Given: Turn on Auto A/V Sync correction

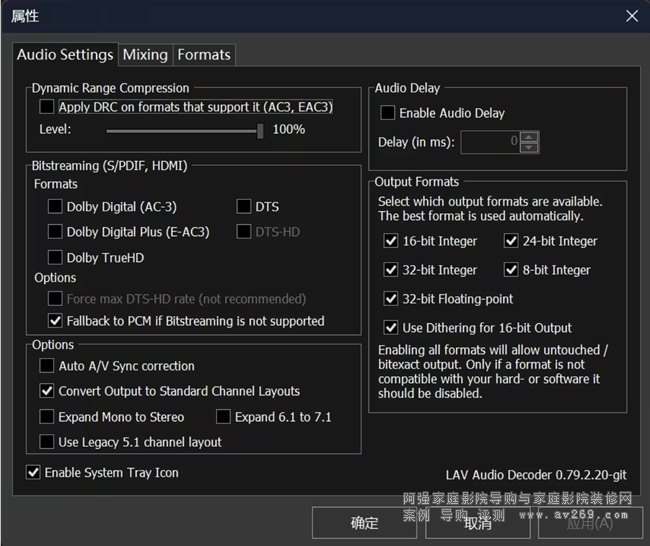Looking at the screenshot, I should 47,367.
